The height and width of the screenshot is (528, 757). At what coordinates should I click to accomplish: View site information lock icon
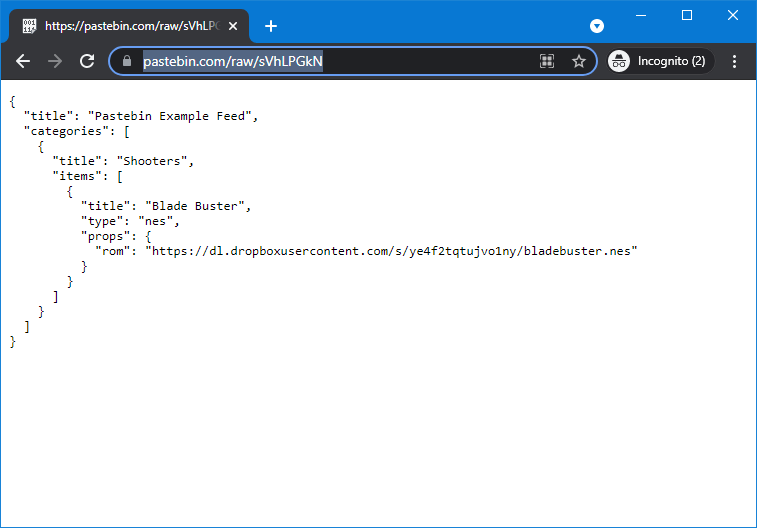[x=126, y=61]
